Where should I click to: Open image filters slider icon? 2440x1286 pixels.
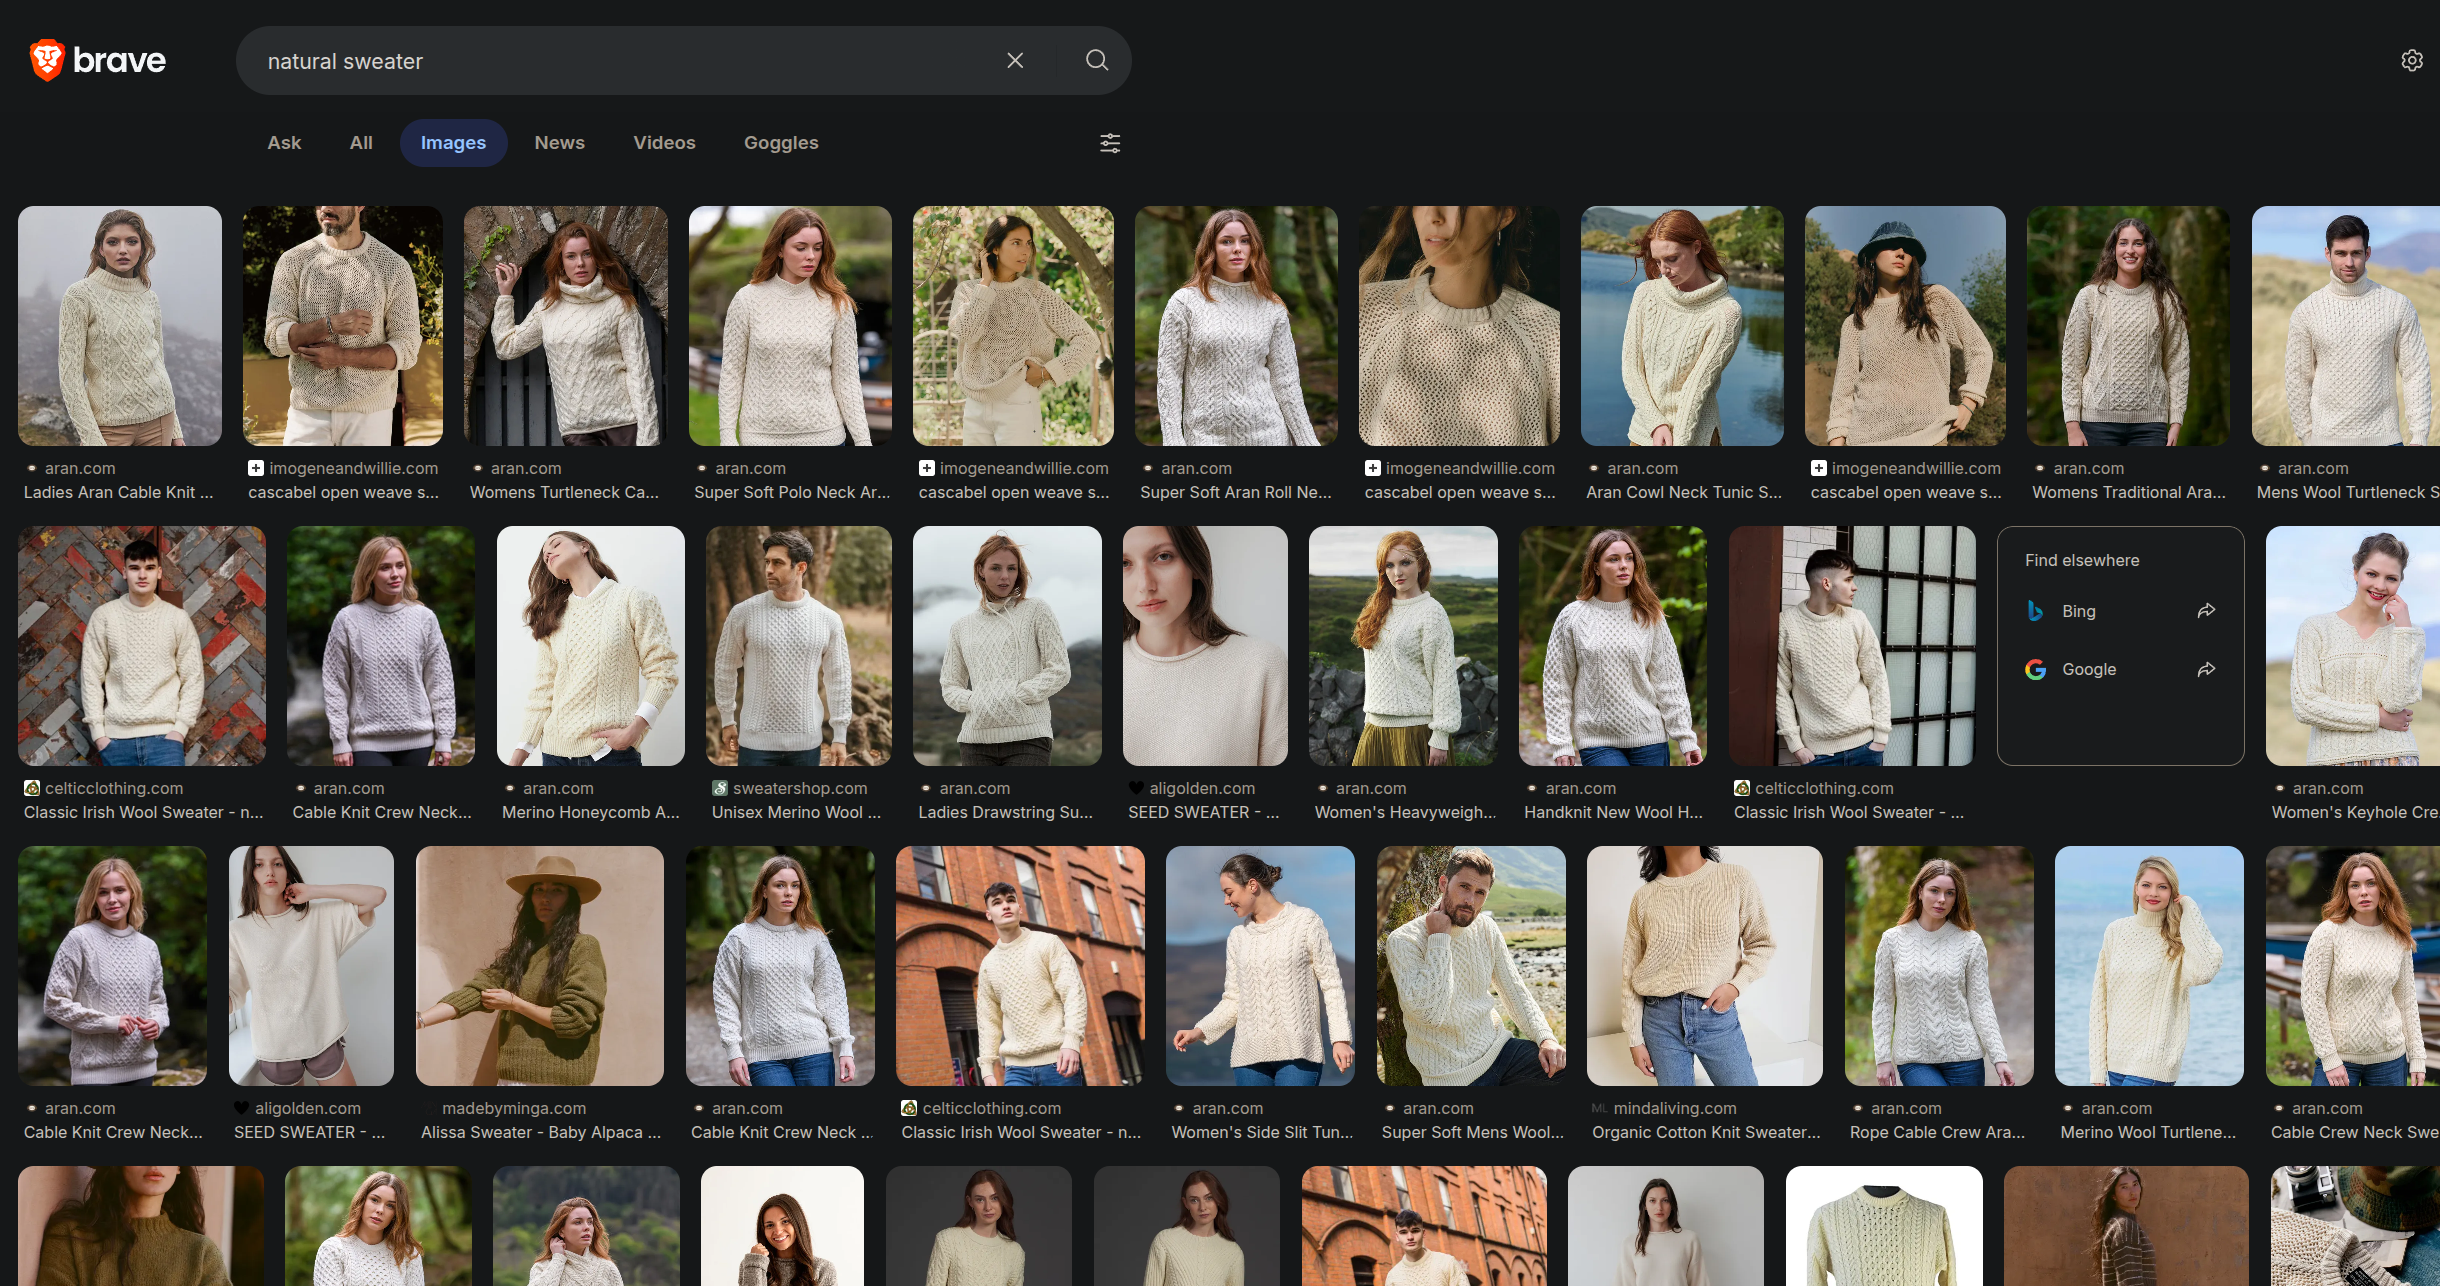coord(1110,143)
